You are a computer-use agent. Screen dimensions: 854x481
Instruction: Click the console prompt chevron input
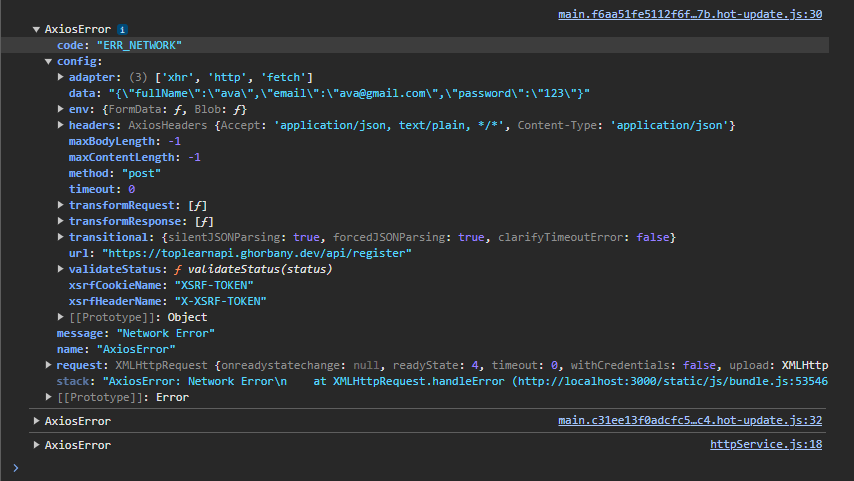point(16,468)
